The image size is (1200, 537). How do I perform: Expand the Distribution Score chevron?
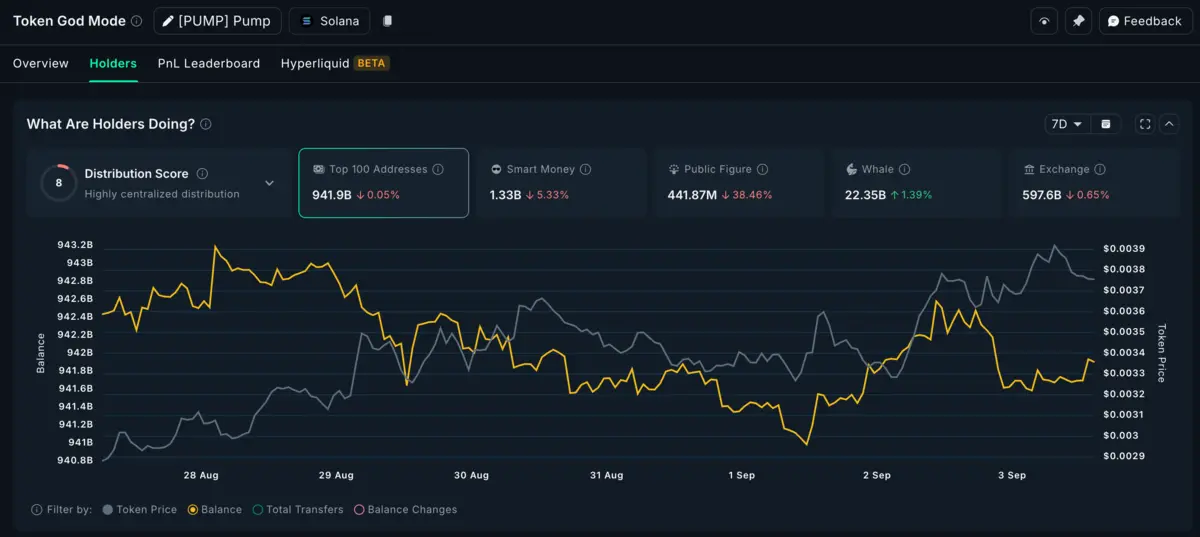[269, 183]
